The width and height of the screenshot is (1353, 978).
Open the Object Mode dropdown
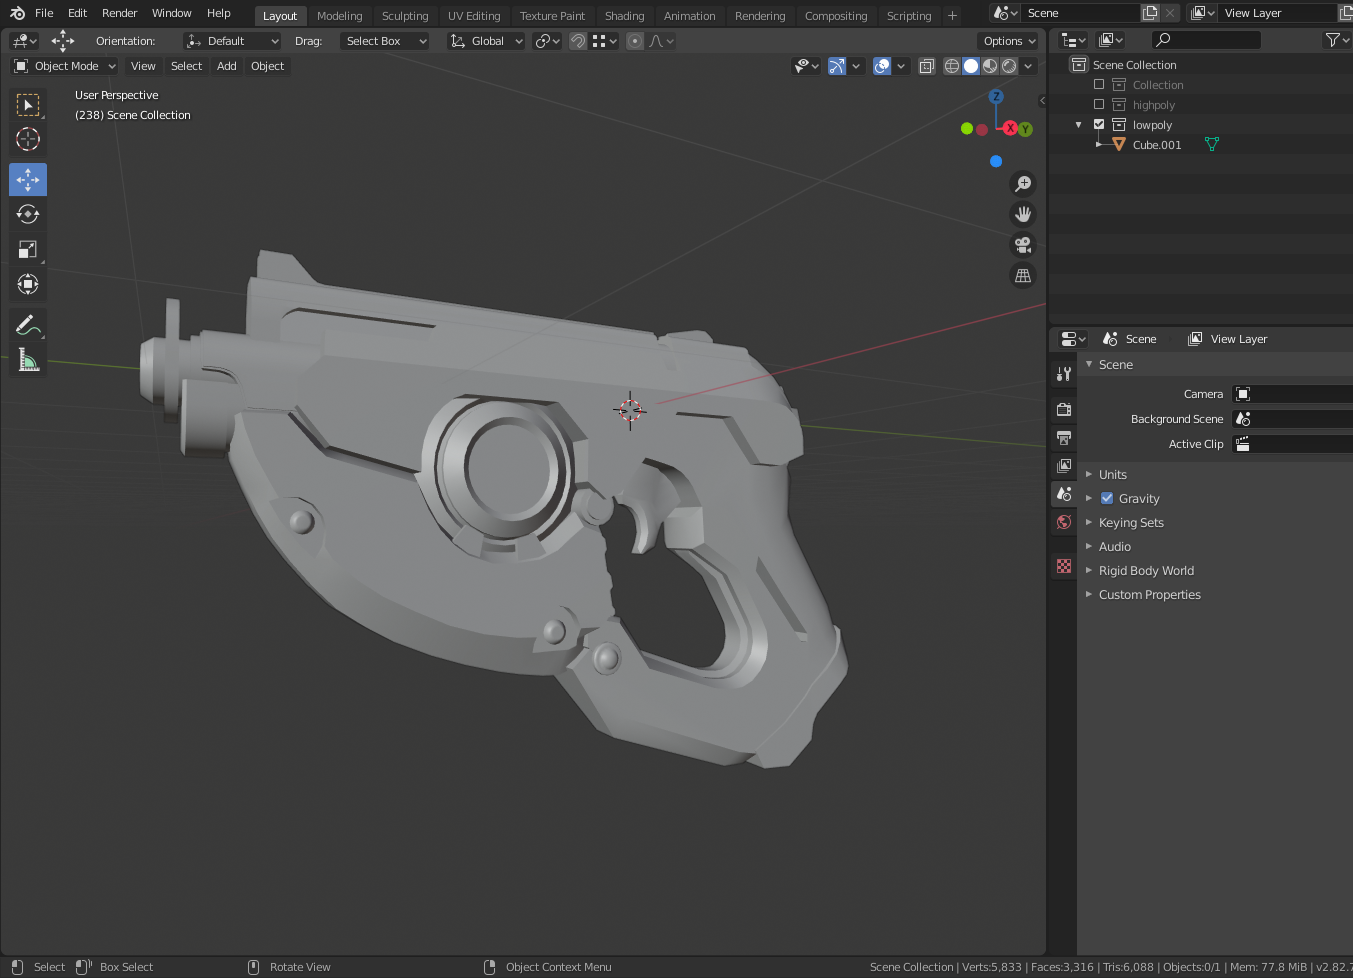(x=63, y=66)
